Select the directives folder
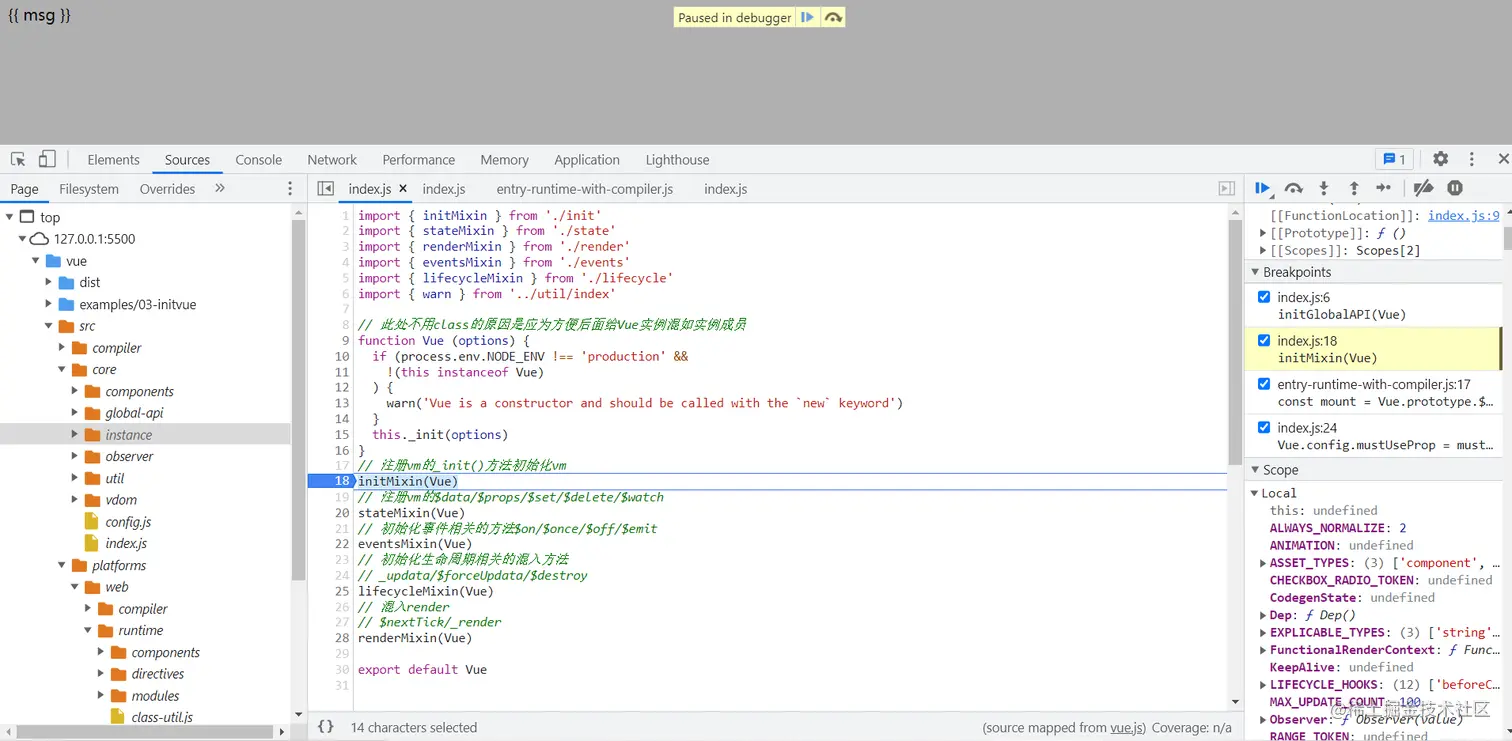The image size is (1512, 741). (158, 674)
